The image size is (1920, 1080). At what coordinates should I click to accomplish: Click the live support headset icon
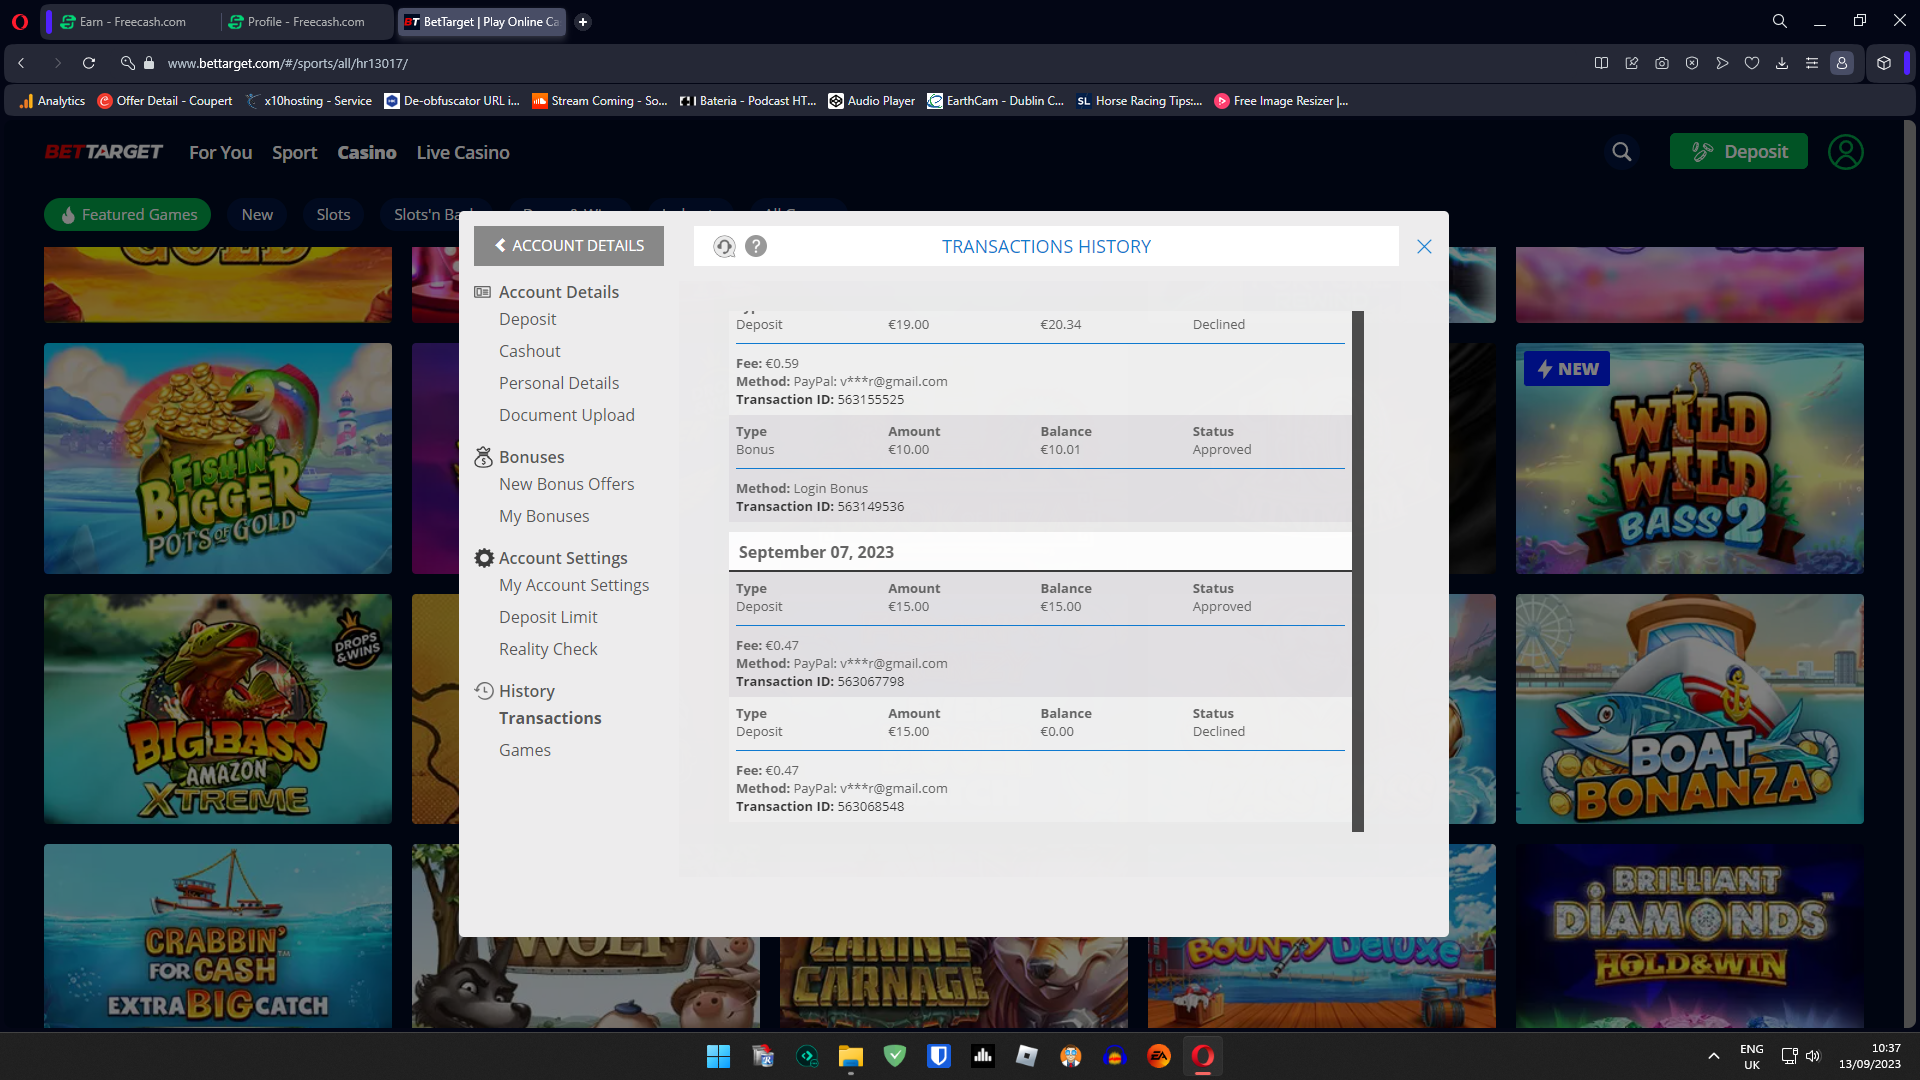pos(724,247)
